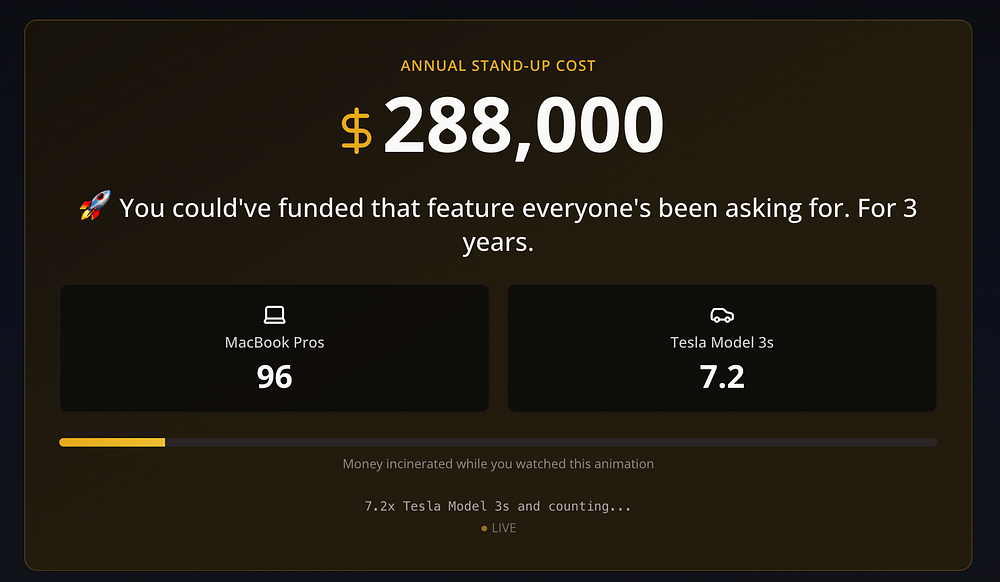Click the Money incinerated caption text

tap(498, 464)
